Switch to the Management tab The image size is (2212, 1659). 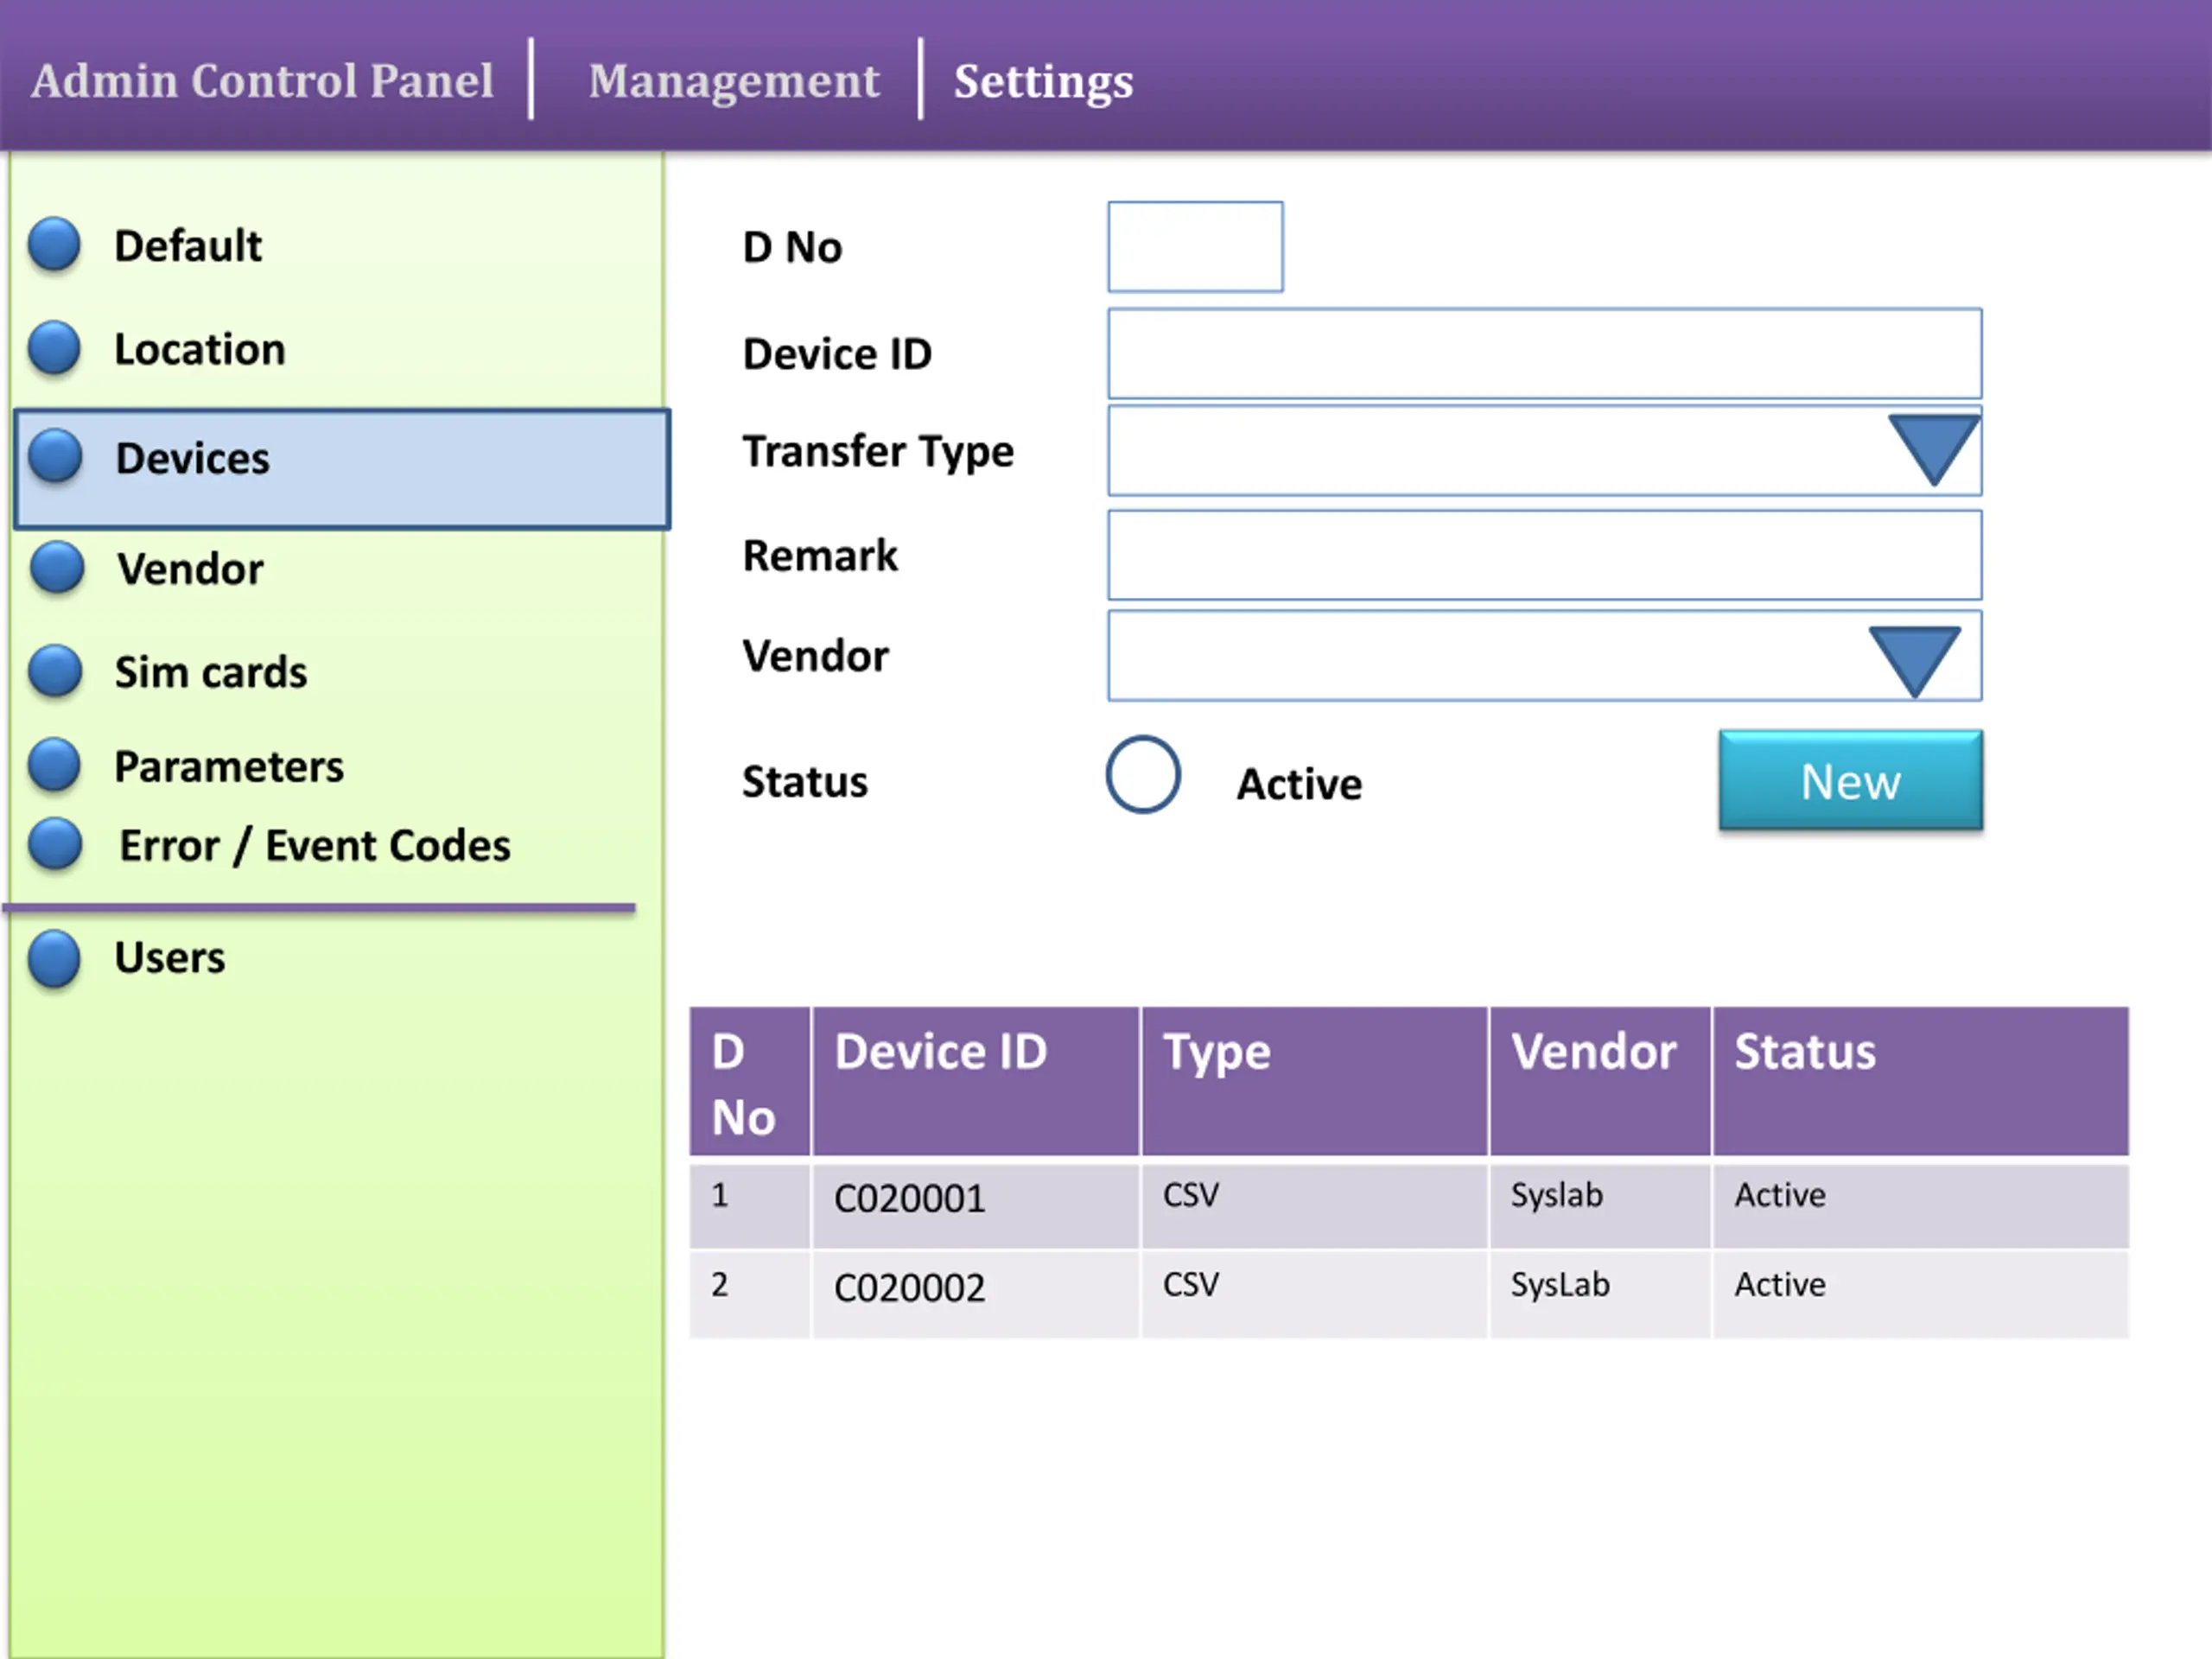tap(733, 81)
